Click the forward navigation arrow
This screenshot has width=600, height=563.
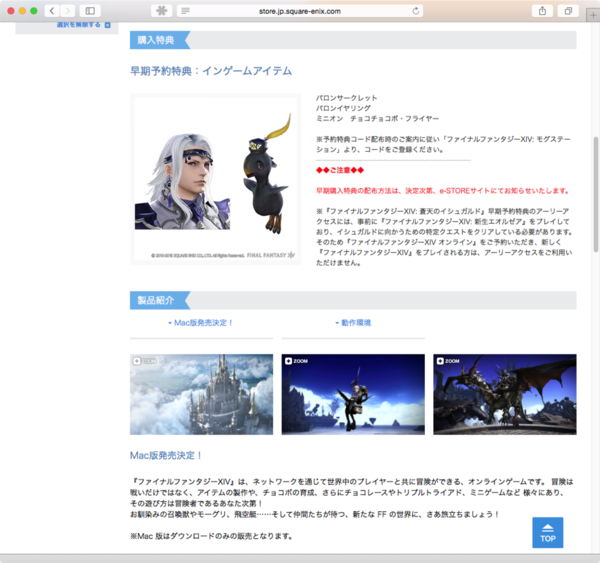[x=67, y=11]
